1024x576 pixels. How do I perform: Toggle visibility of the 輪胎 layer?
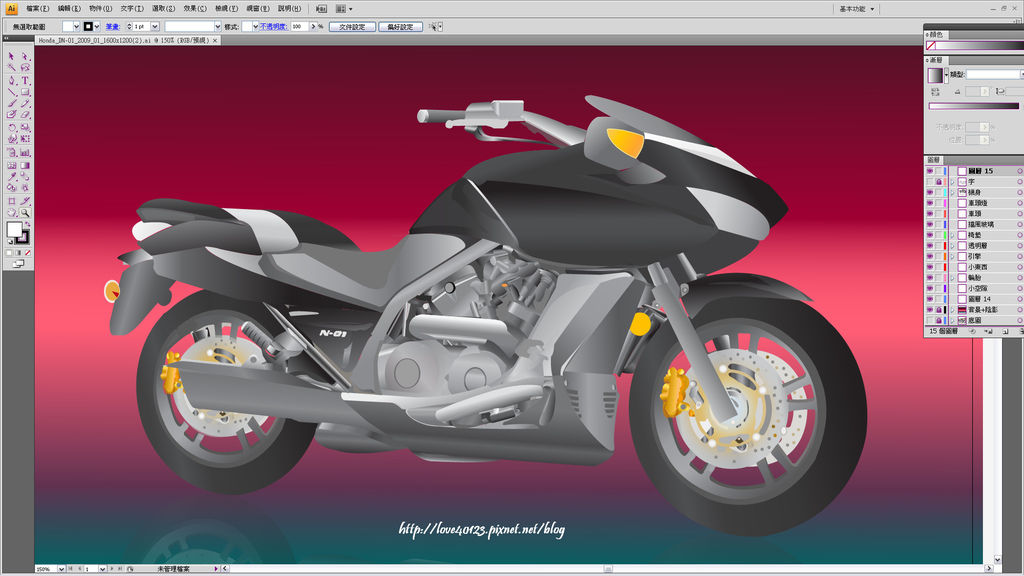(x=930, y=277)
